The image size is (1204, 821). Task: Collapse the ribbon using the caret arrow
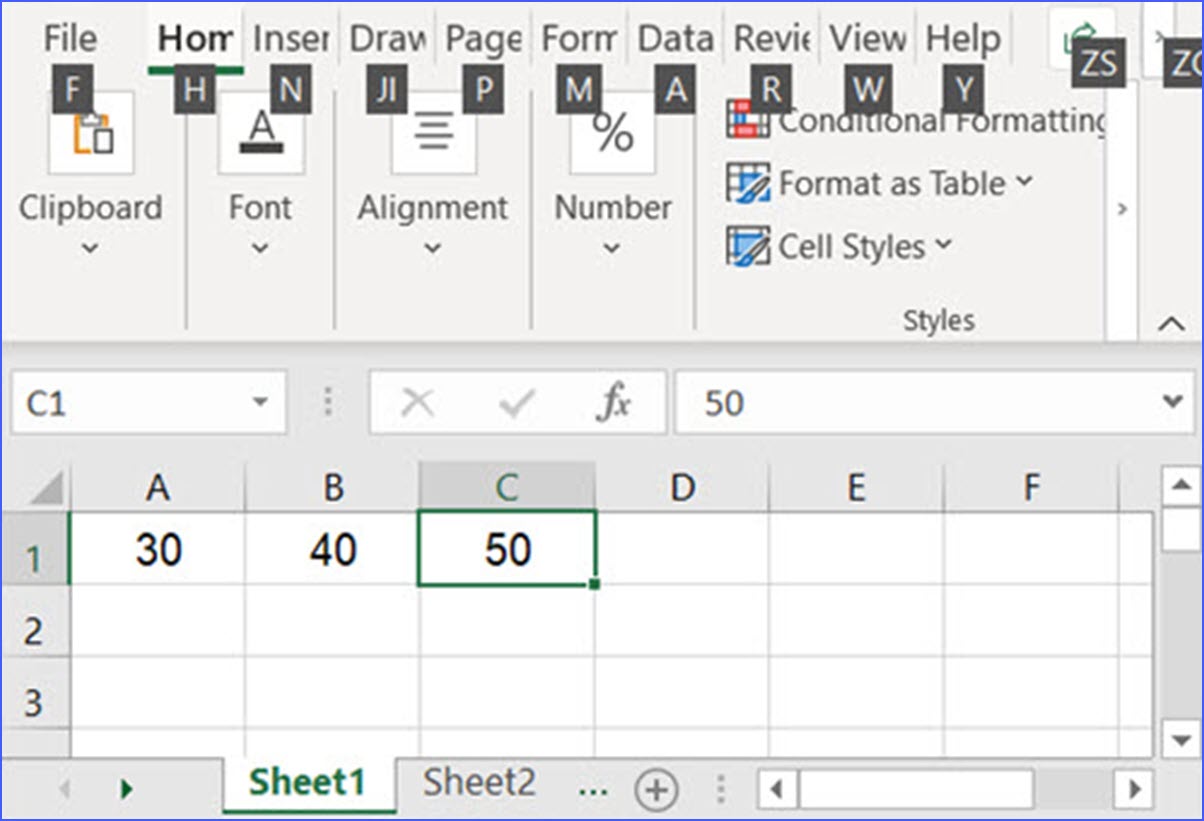1170,323
